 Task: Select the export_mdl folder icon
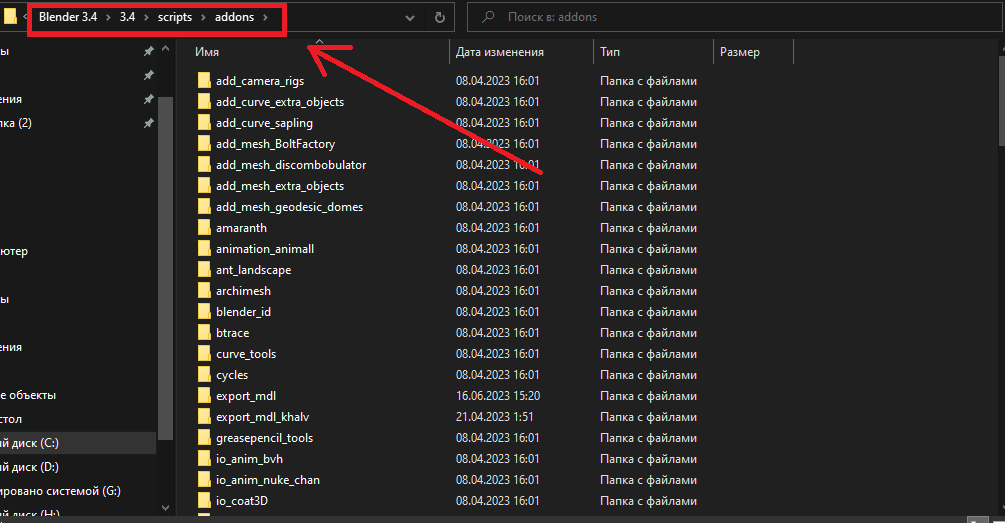204,395
